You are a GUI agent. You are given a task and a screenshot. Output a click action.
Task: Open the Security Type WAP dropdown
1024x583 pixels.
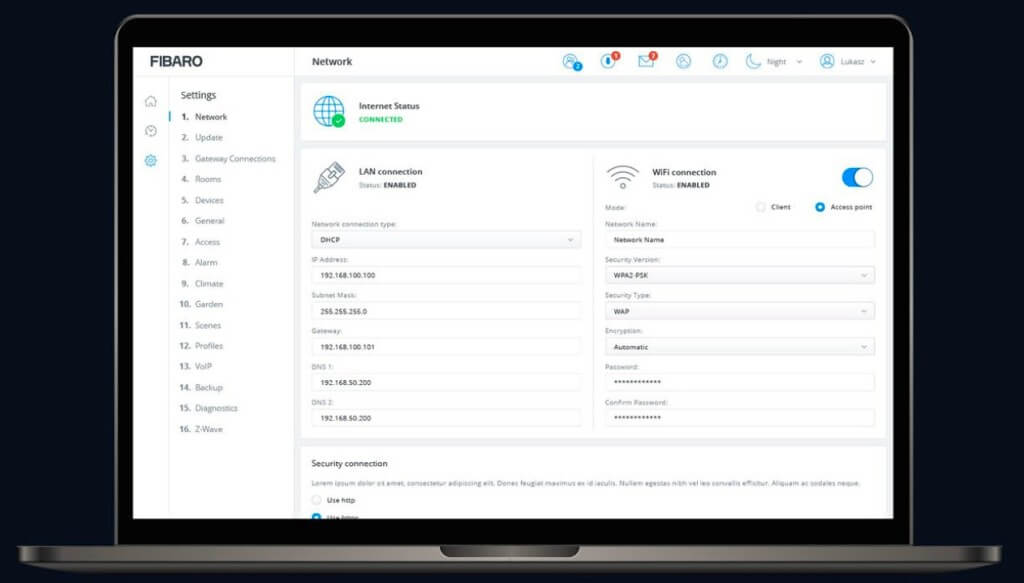740,311
